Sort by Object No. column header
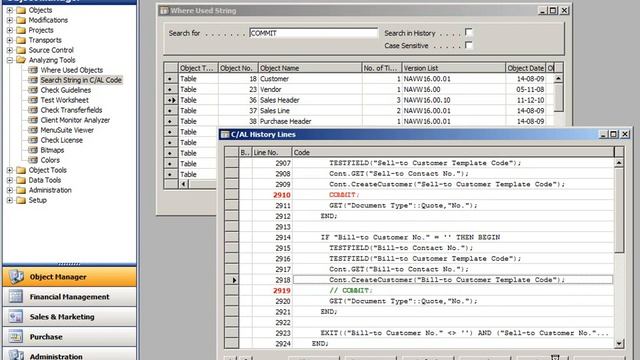The width and height of the screenshot is (640, 360). pyautogui.click(x=238, y=68)
